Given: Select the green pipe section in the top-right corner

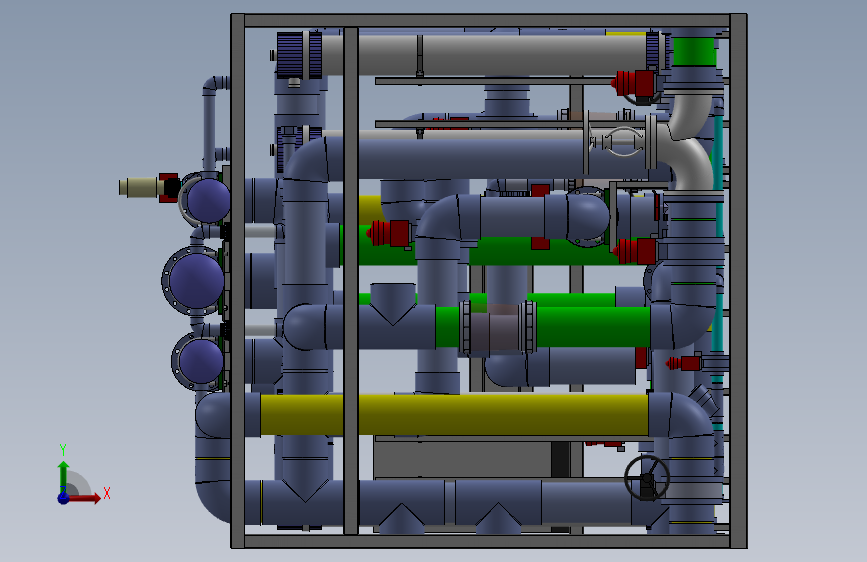Looking at the screenshot, I should click(694, 51).
